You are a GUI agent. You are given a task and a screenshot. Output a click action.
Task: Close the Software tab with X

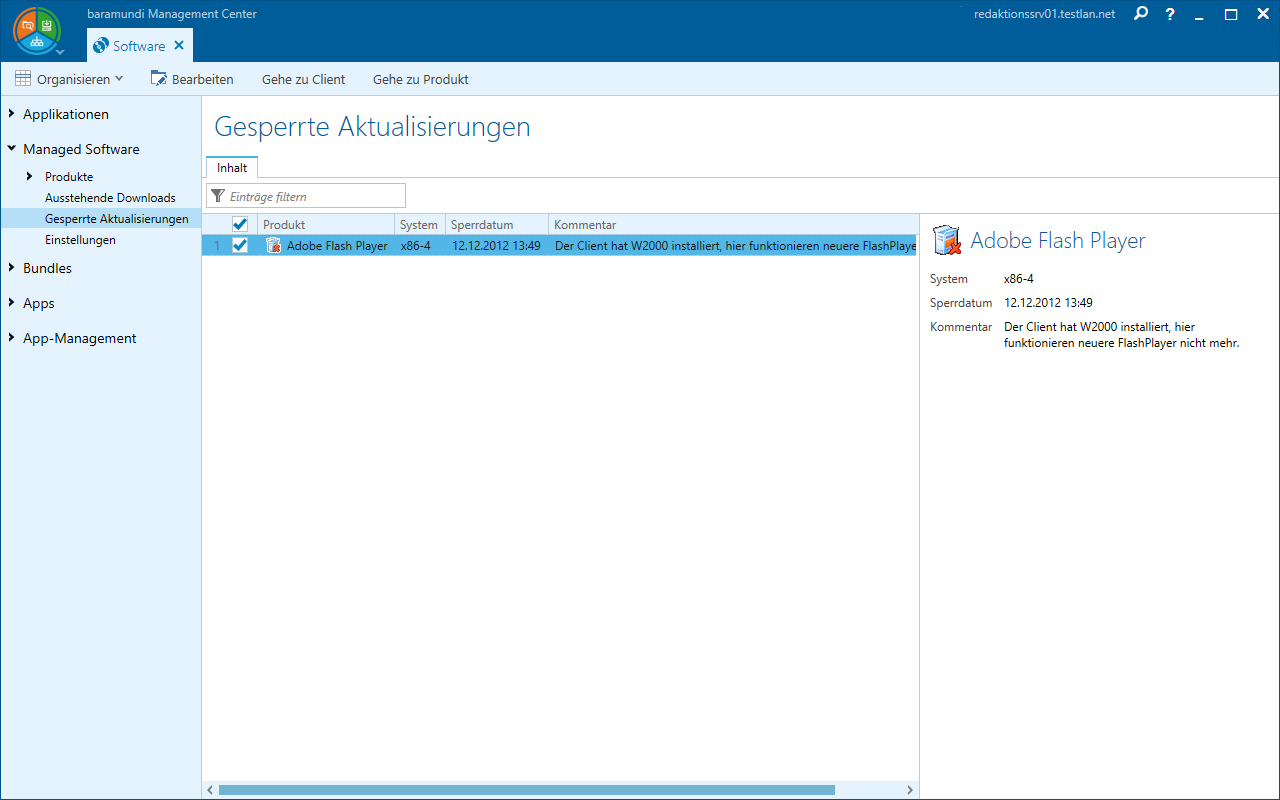pos(179,45)
